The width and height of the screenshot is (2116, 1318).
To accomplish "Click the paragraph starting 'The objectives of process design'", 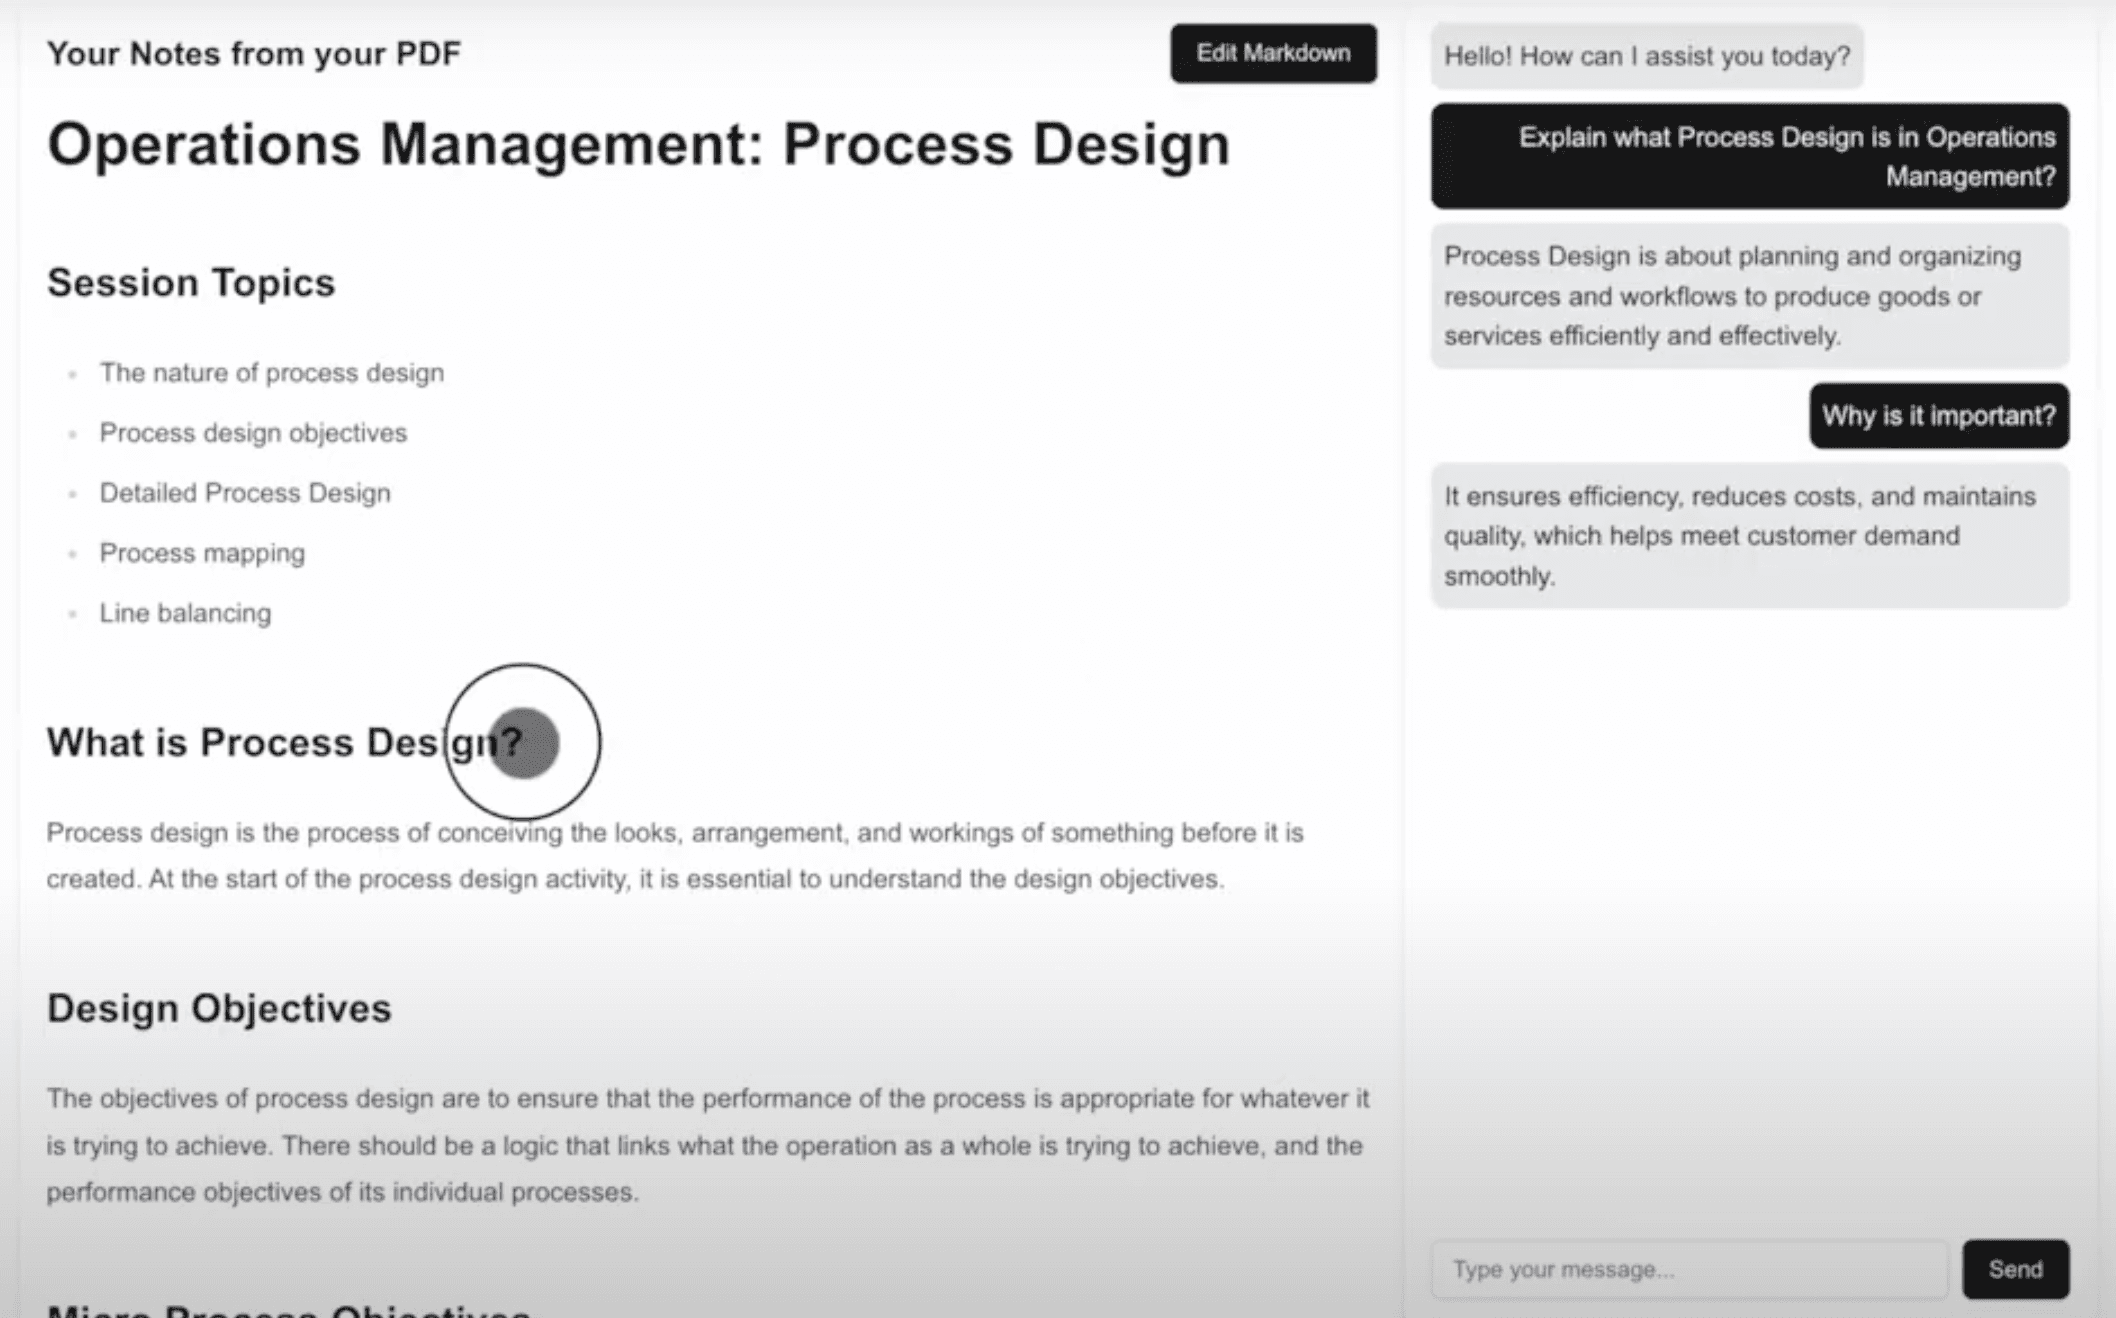I will [x=707, y=1145].
